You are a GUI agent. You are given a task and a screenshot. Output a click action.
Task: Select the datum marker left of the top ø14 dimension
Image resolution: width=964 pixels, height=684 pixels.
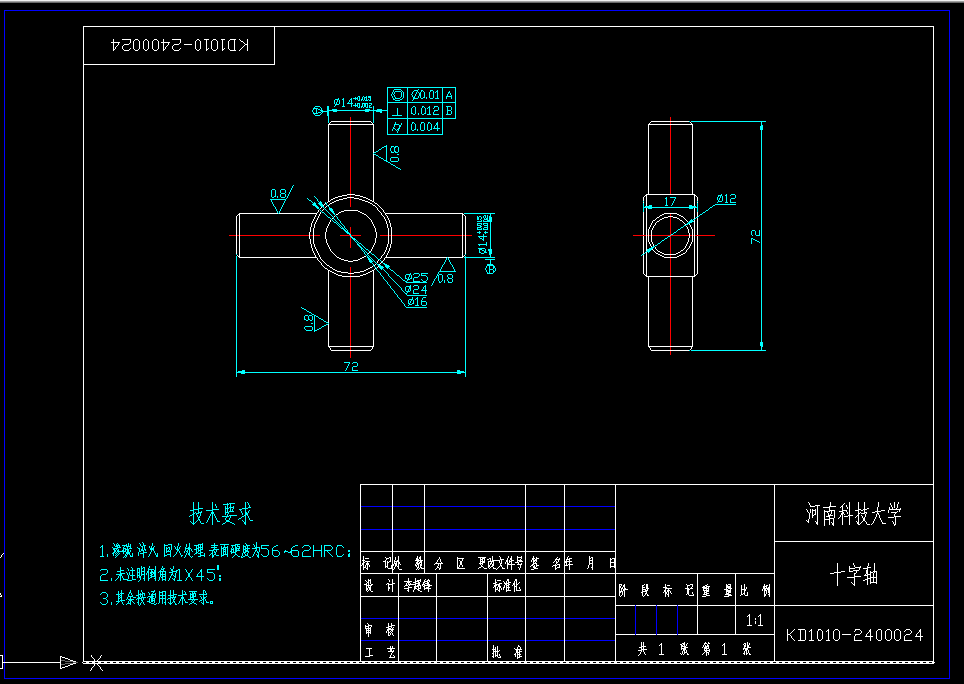coord(318,111)
